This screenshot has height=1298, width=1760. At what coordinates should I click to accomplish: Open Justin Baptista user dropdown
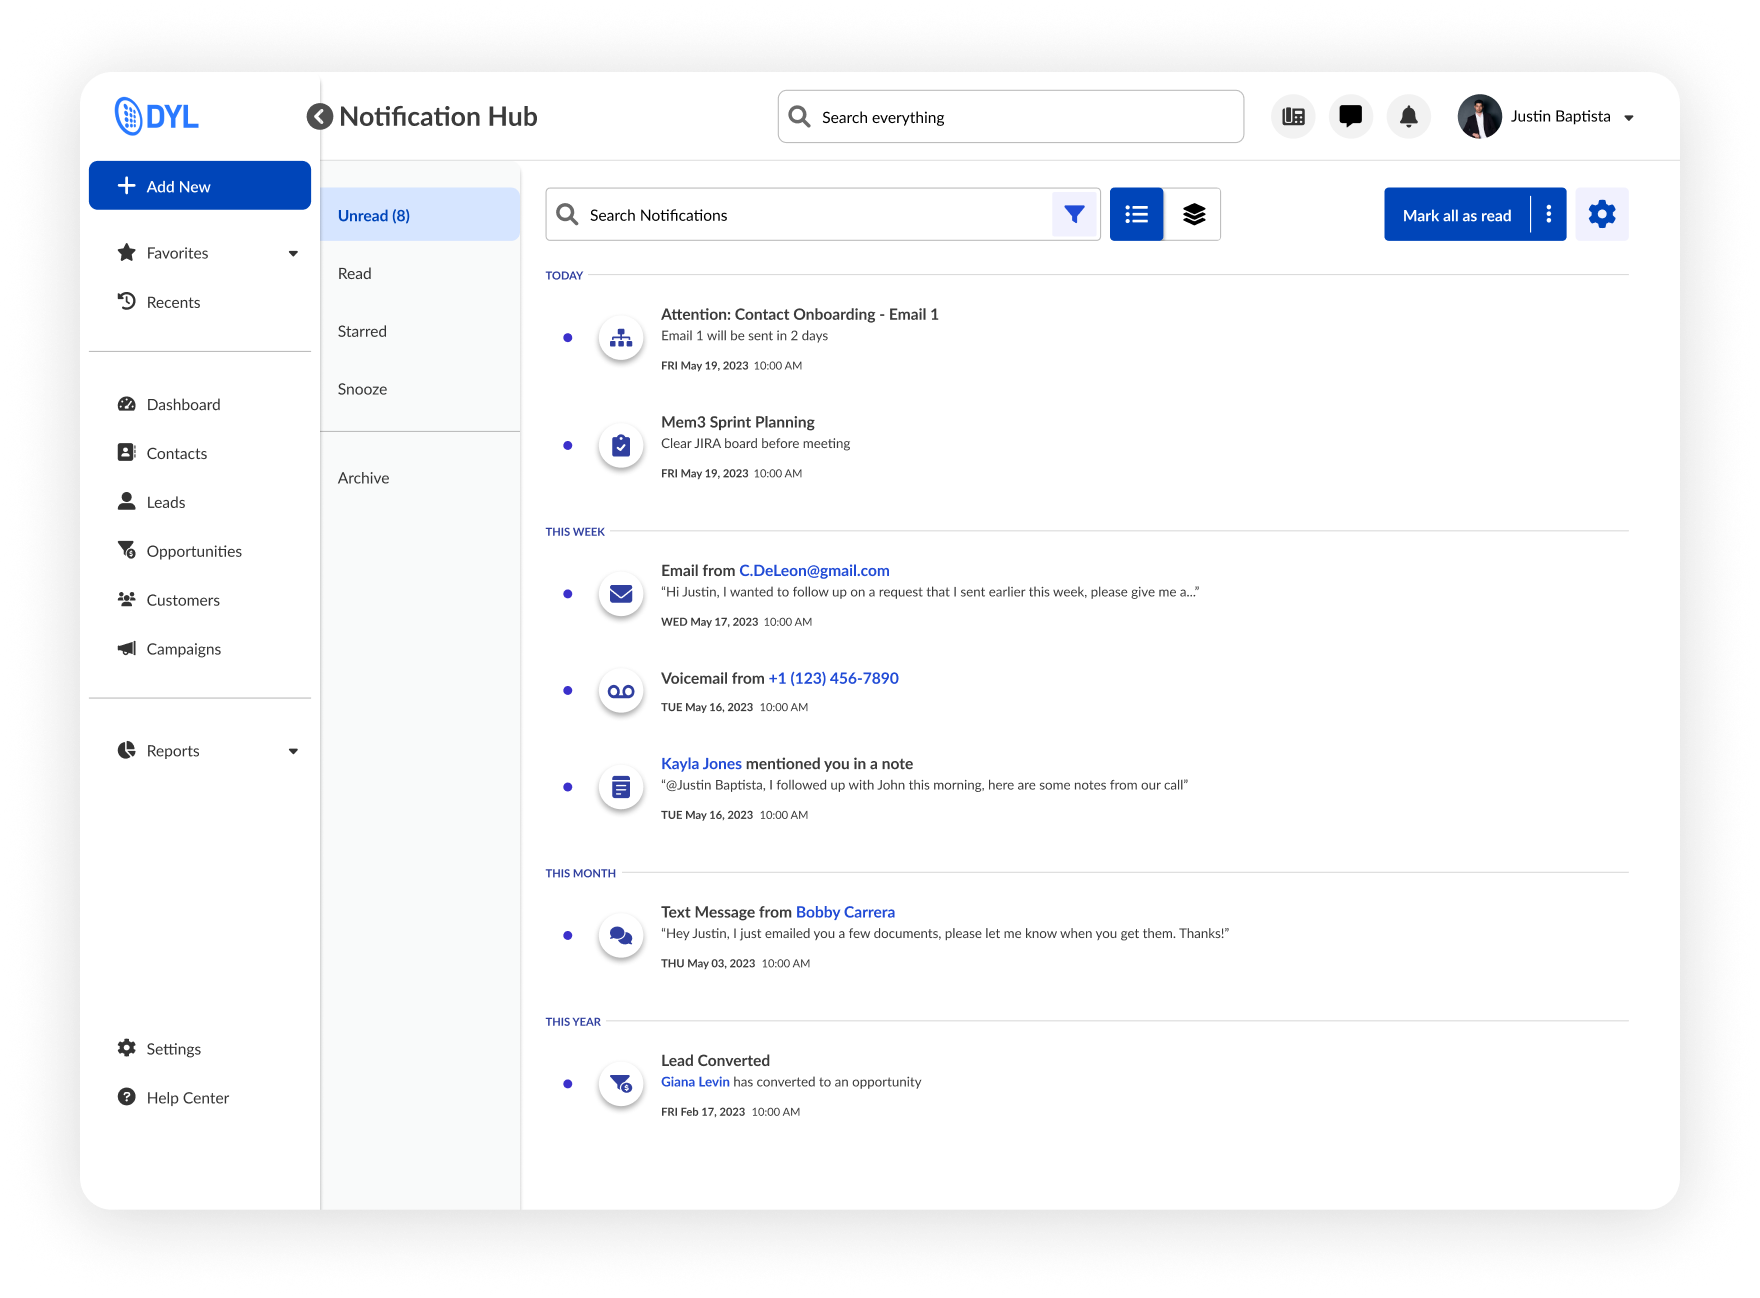pos(1628,118)
